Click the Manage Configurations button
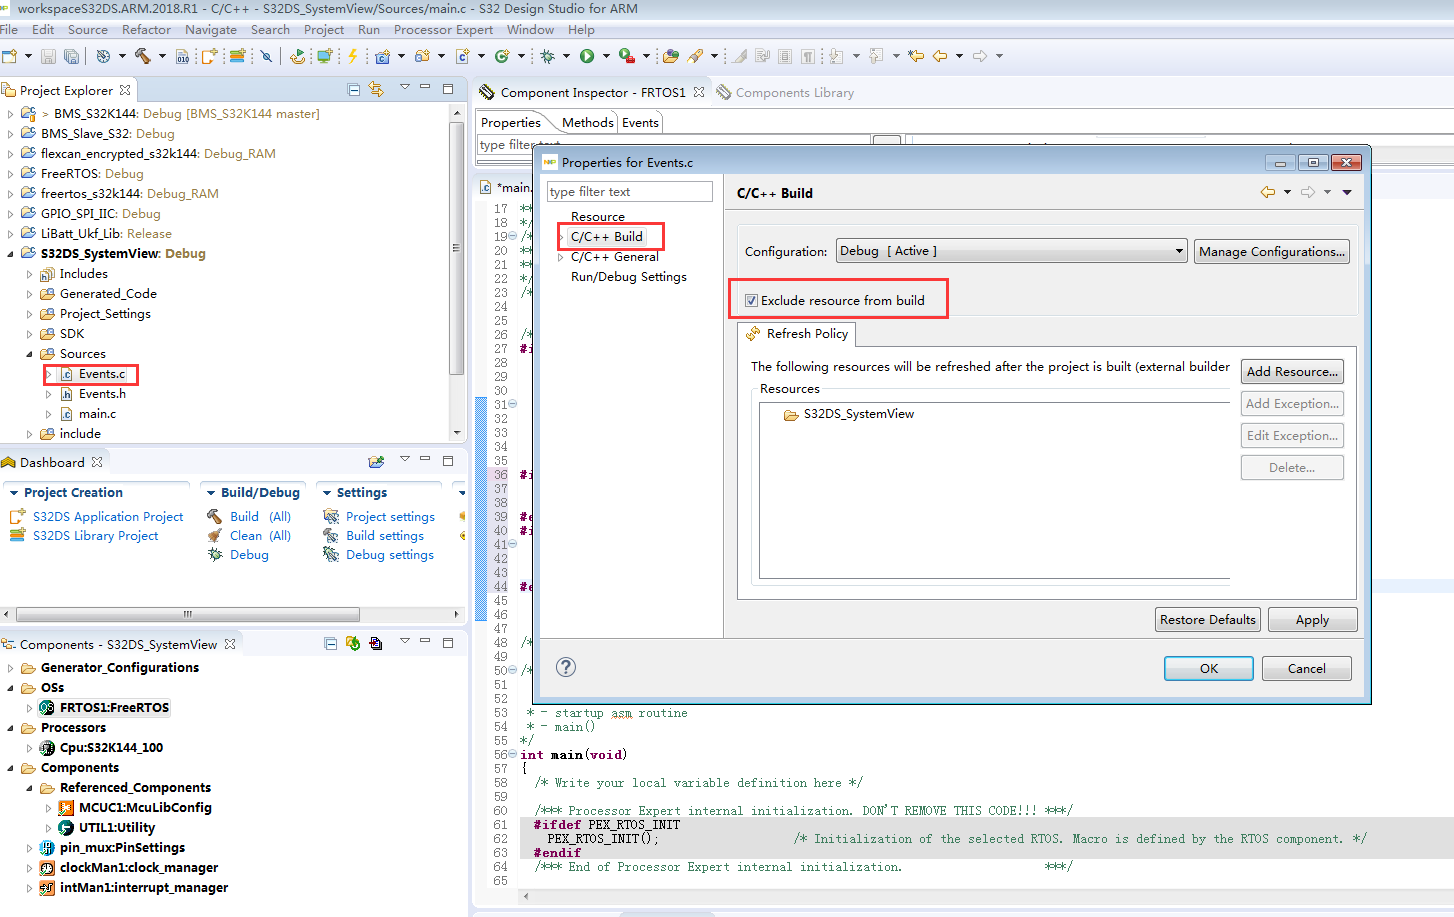The height and width of the screenshot is (917, 1454). [x=1271, y=251]
